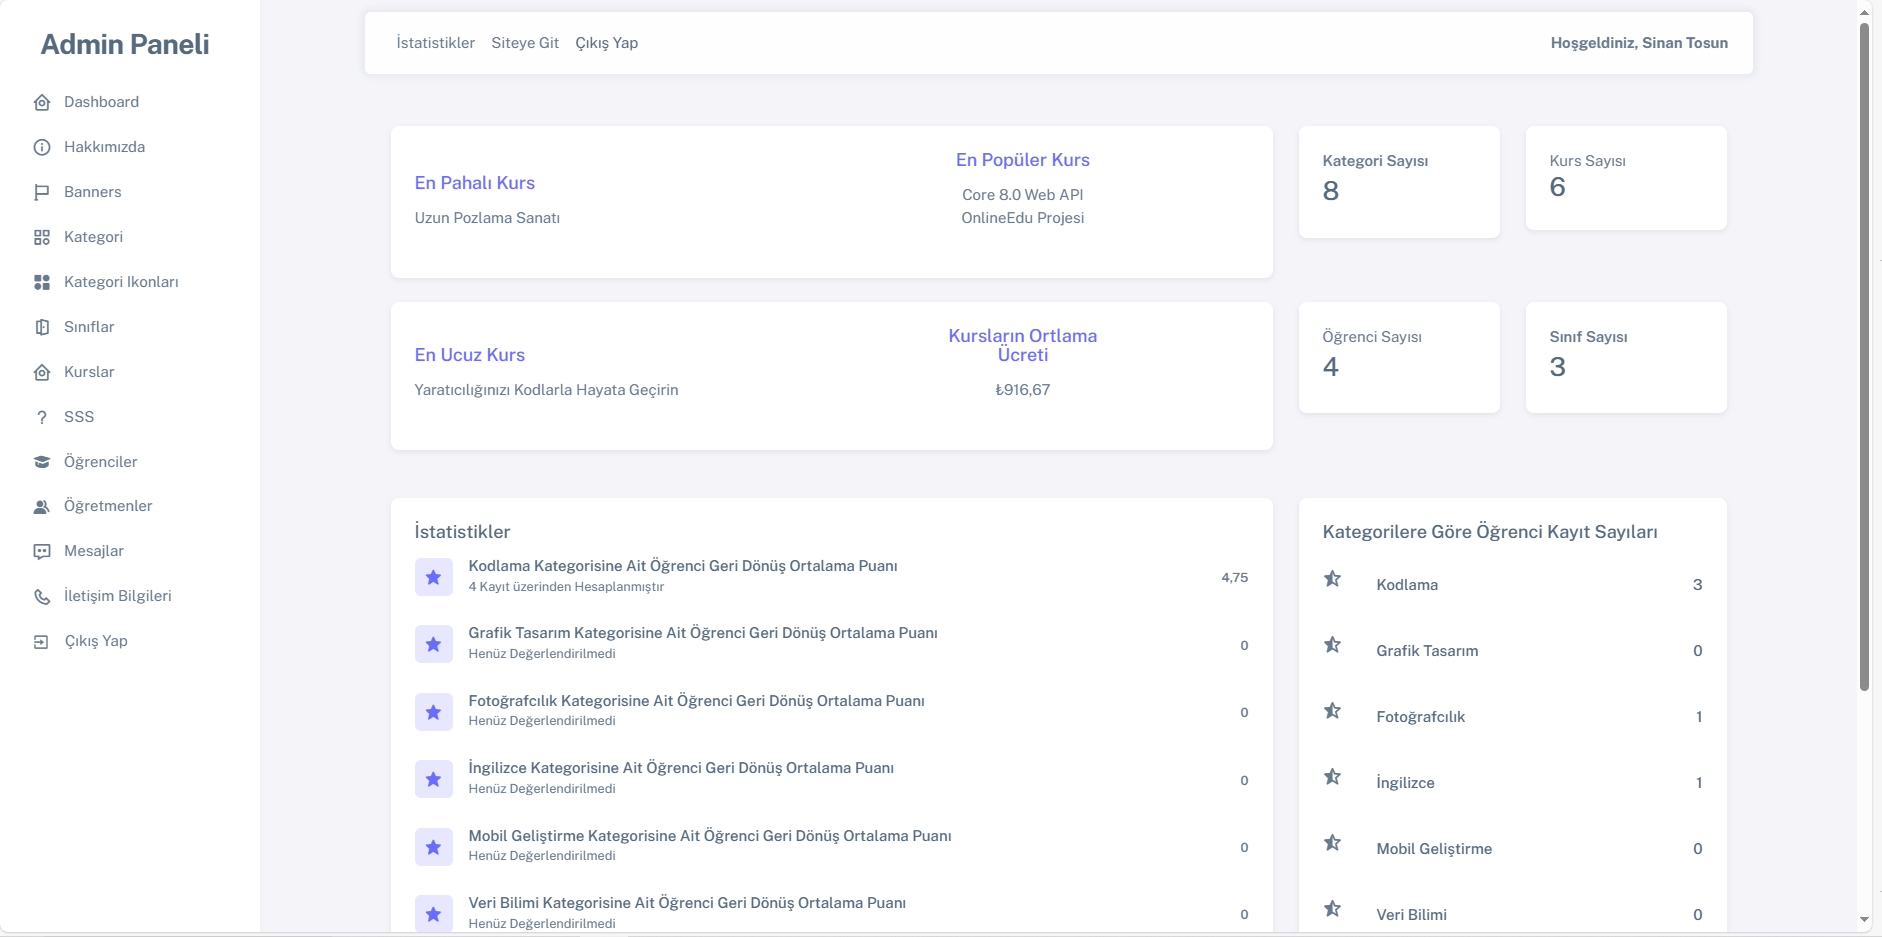Go to Öğretmenler page in sidebar
This screenshot has width=1882, height=937.
pyautogui.click(x=108, y=506)
